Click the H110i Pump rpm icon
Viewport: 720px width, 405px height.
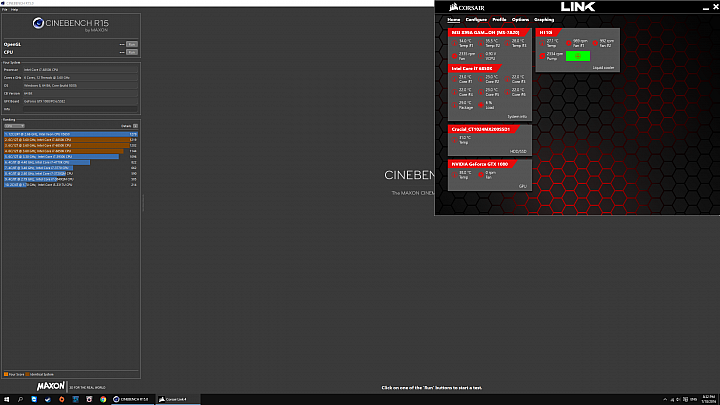point(542,56)
